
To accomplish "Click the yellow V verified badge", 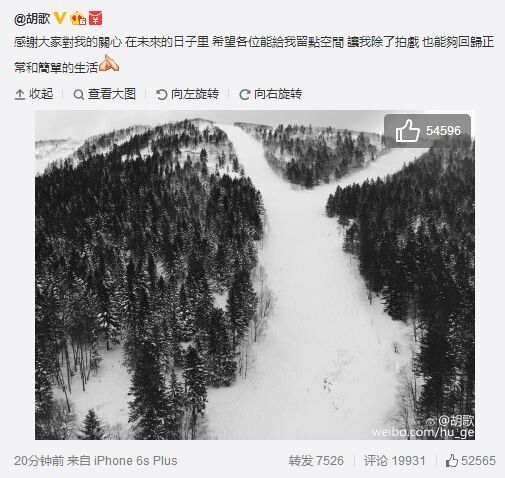I will pos(60,18).
